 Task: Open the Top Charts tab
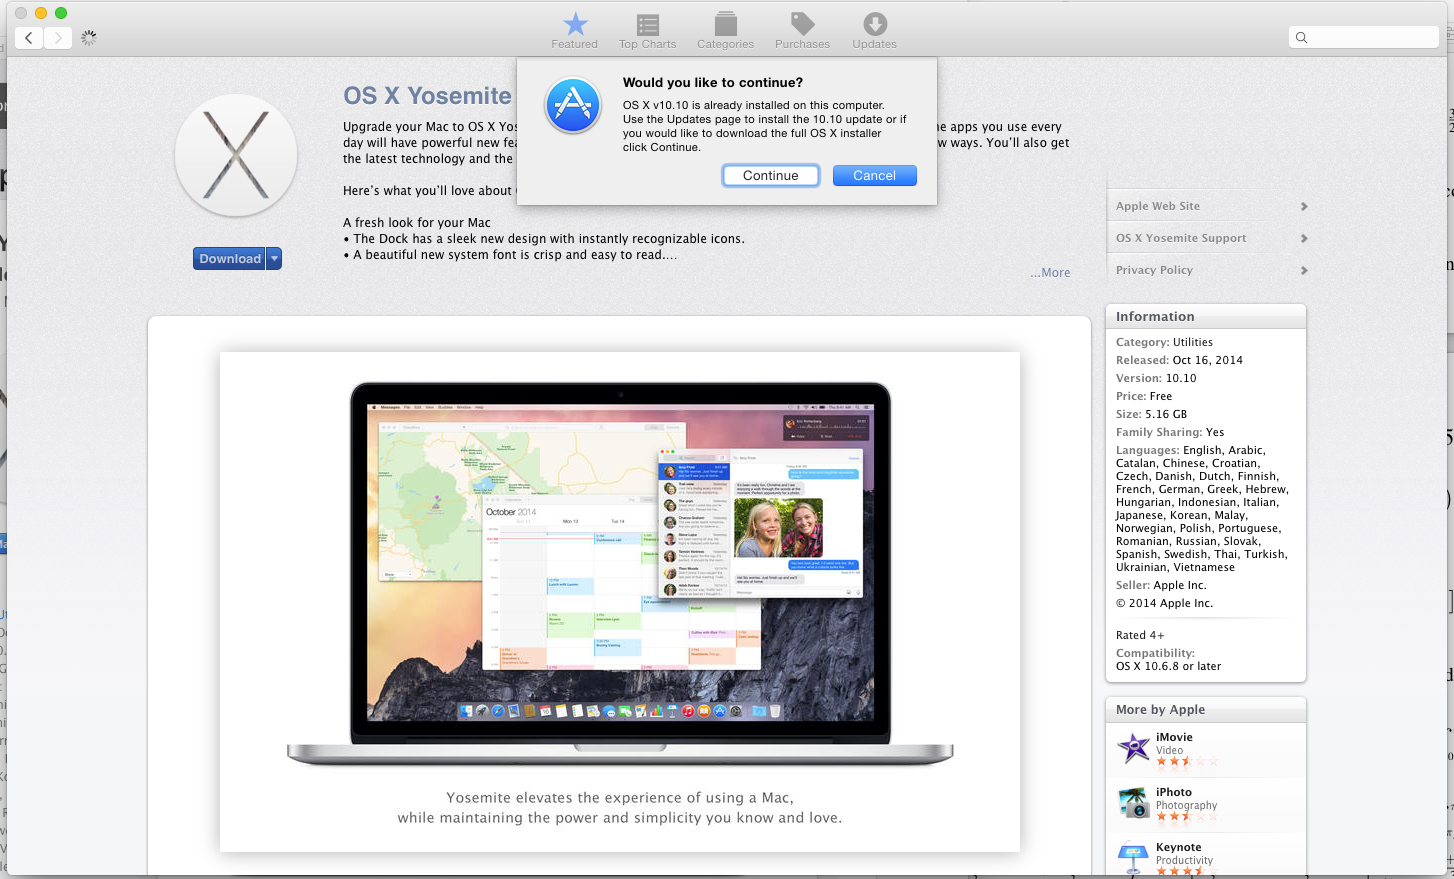[x=647, y=31]
